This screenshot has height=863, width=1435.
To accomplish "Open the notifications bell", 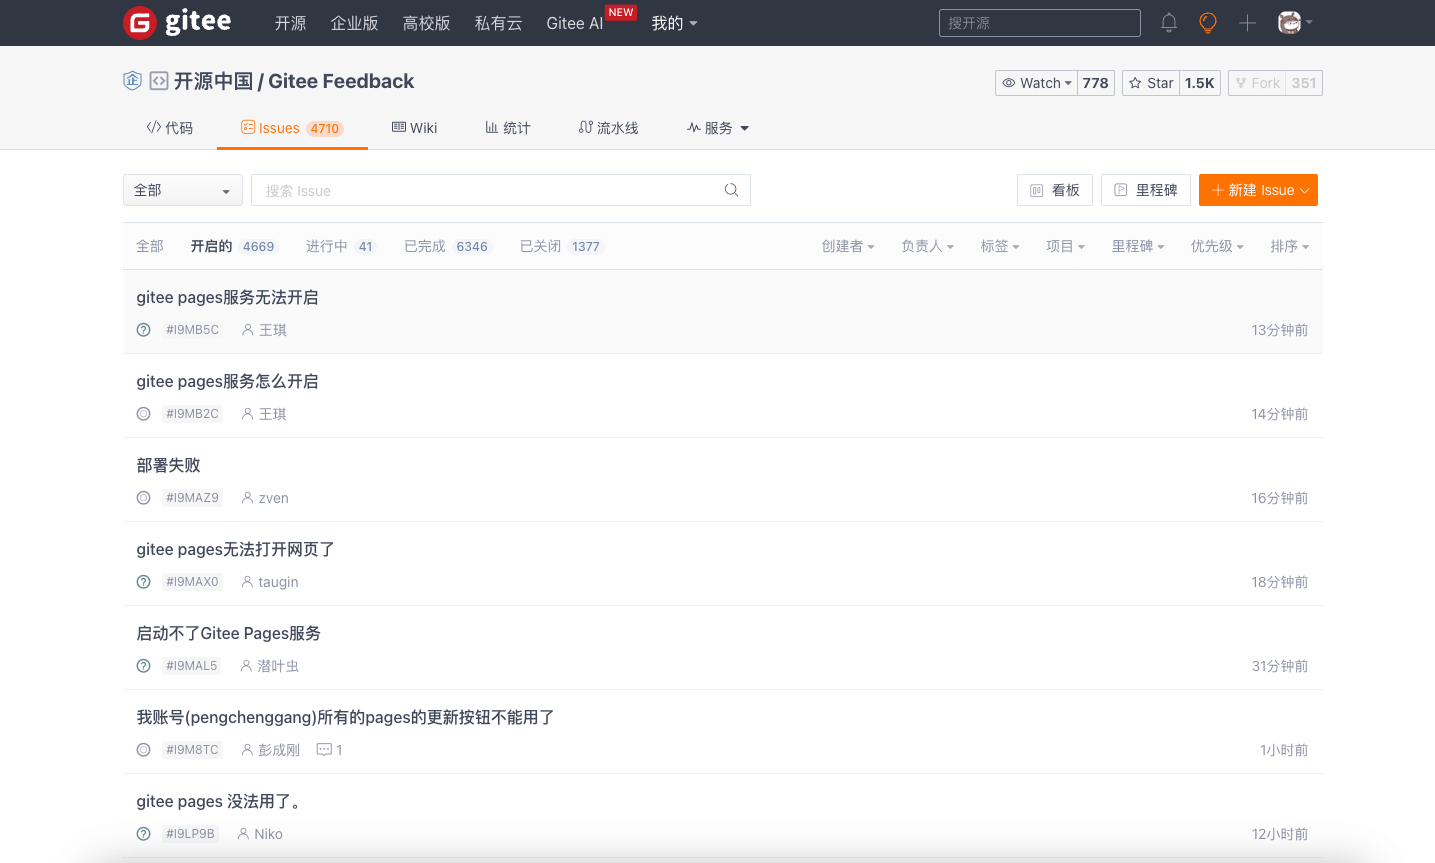I will (x=1168, y=23).
